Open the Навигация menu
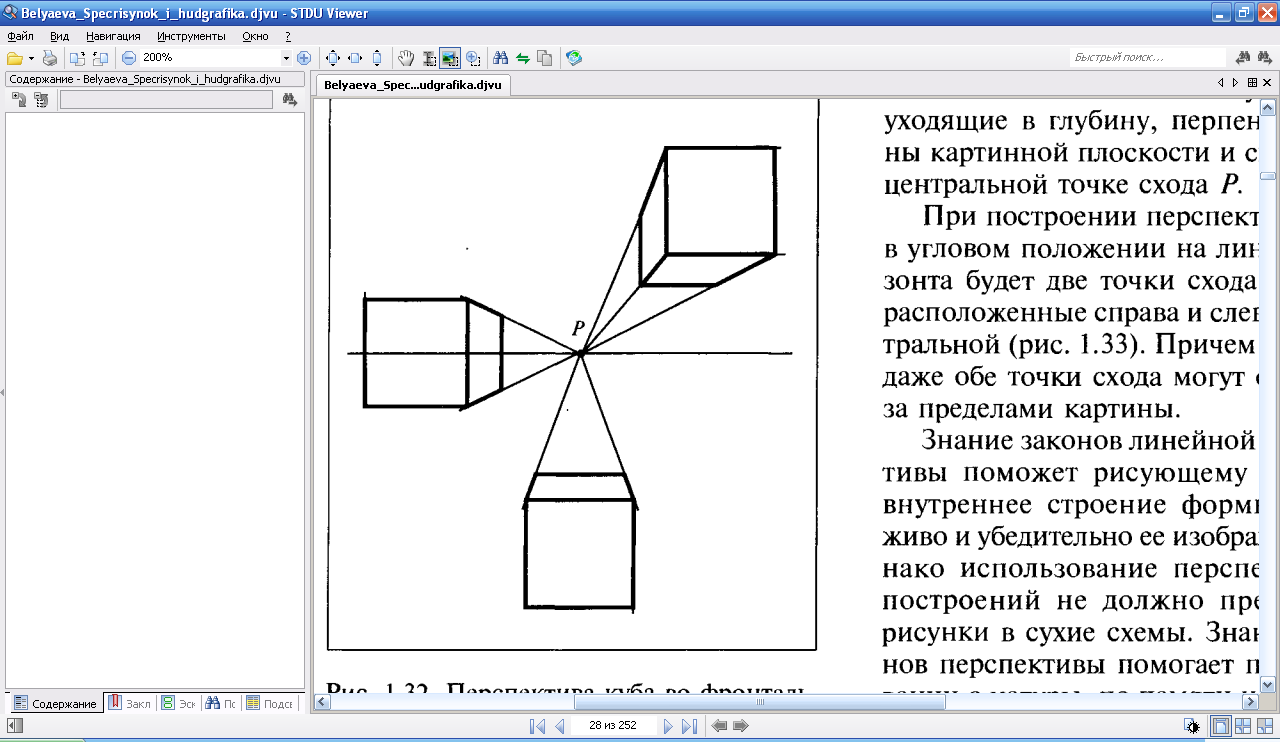This screenshot has width=1280, height=742. [x=113, y=36]
